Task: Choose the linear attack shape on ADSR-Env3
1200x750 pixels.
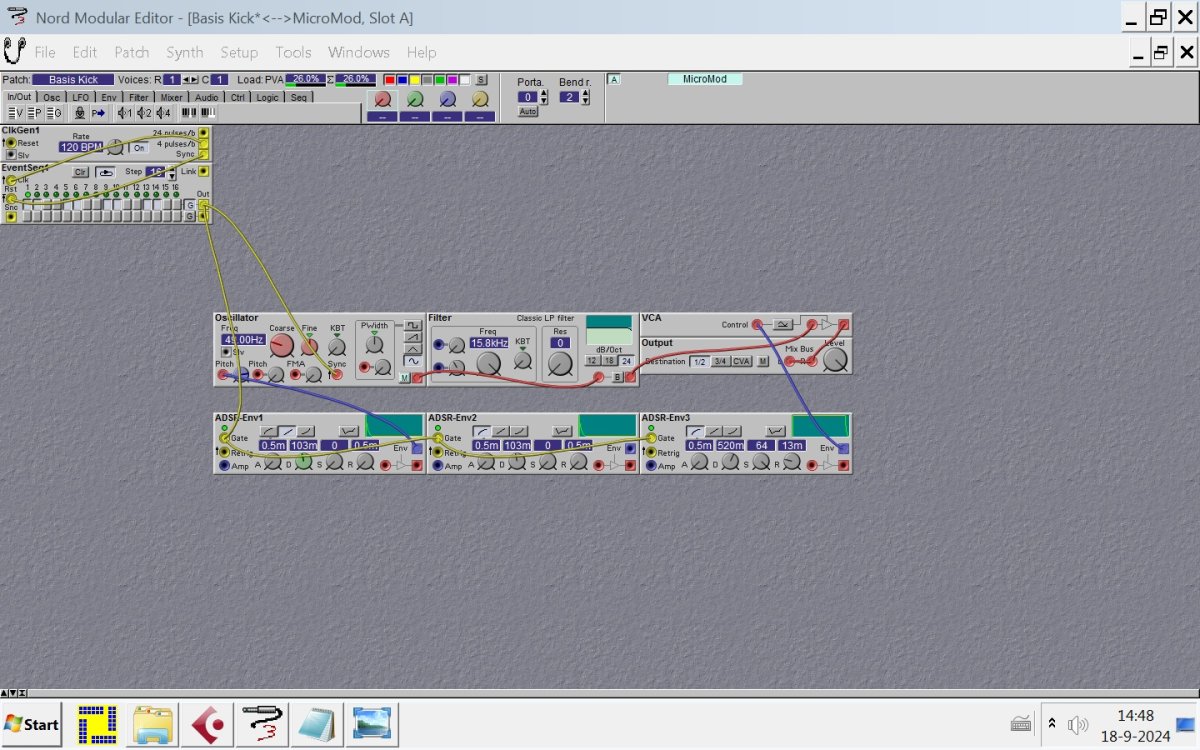Action: point(714,431)
